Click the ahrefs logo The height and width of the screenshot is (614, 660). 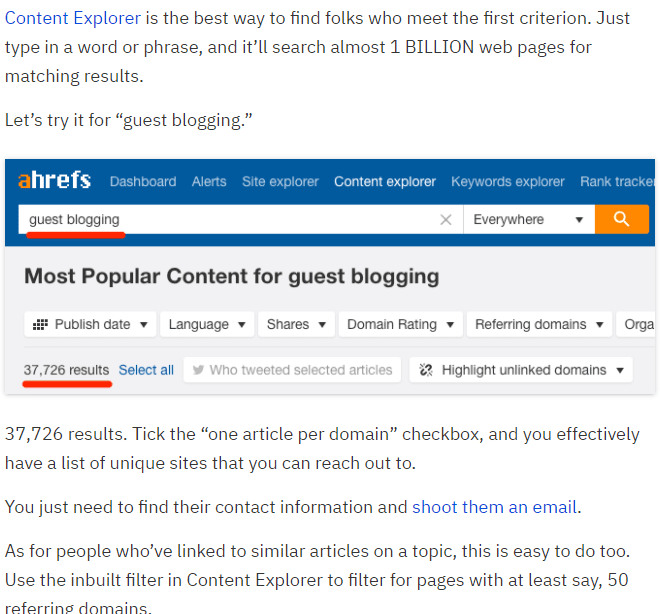pos(54,181)
